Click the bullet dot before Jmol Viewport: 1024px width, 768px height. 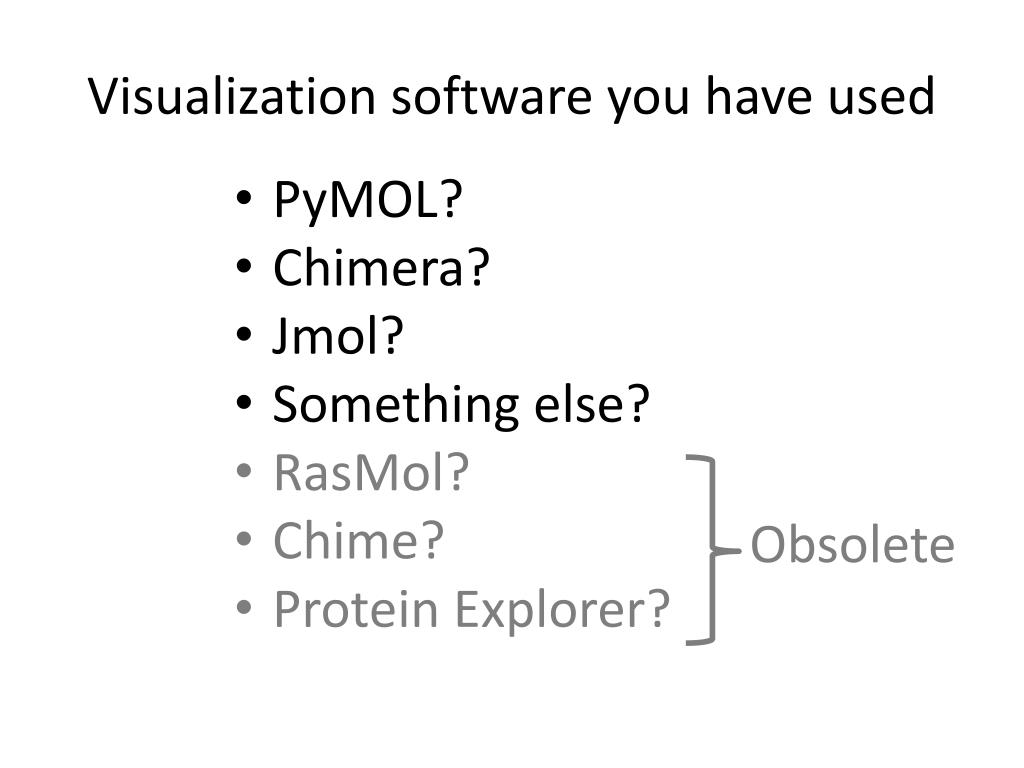pos(244,334)
